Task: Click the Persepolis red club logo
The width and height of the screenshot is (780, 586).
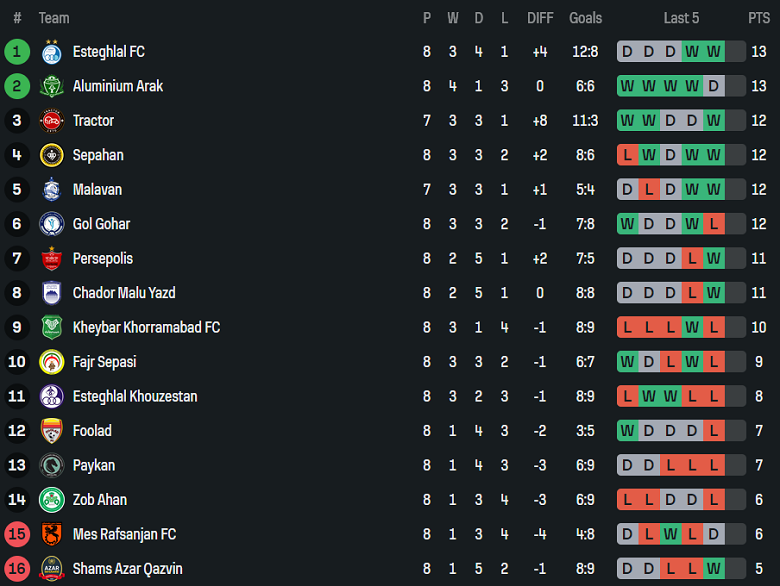Action: click(51, 259)
